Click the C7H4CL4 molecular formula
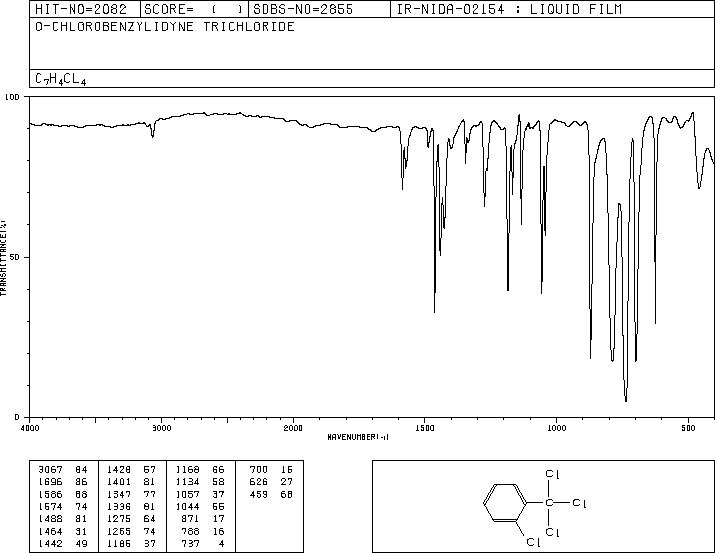715x553 pixels. click(x=61, y=79)
